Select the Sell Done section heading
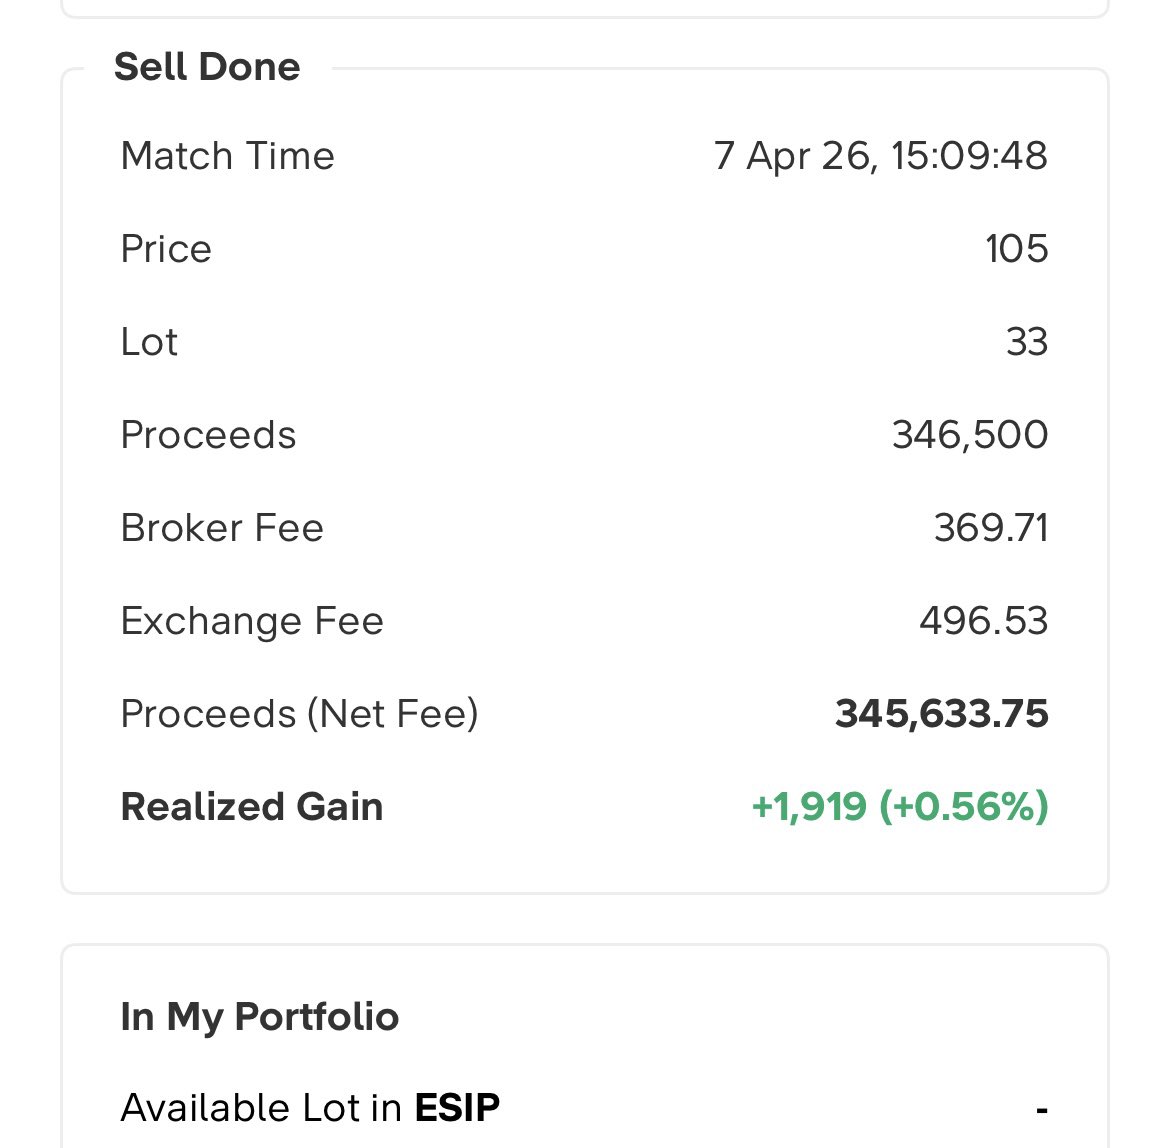The width and height of the screenshot is (1170, 1148). (207, 67)
